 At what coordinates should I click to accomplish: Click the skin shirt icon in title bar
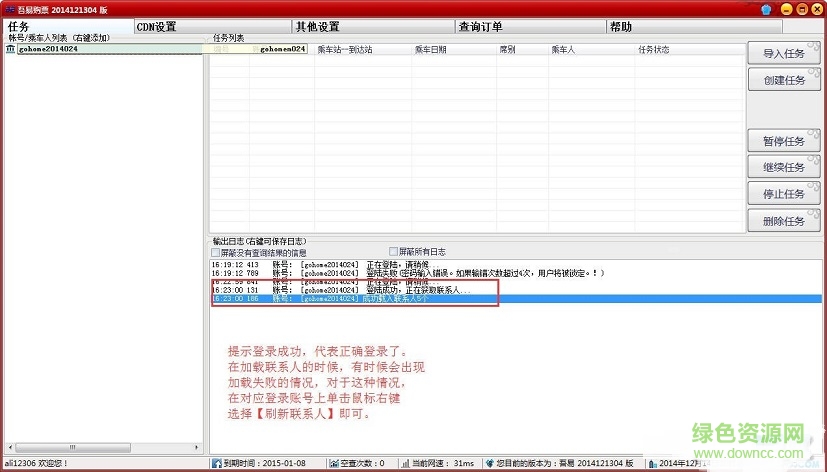766,9
